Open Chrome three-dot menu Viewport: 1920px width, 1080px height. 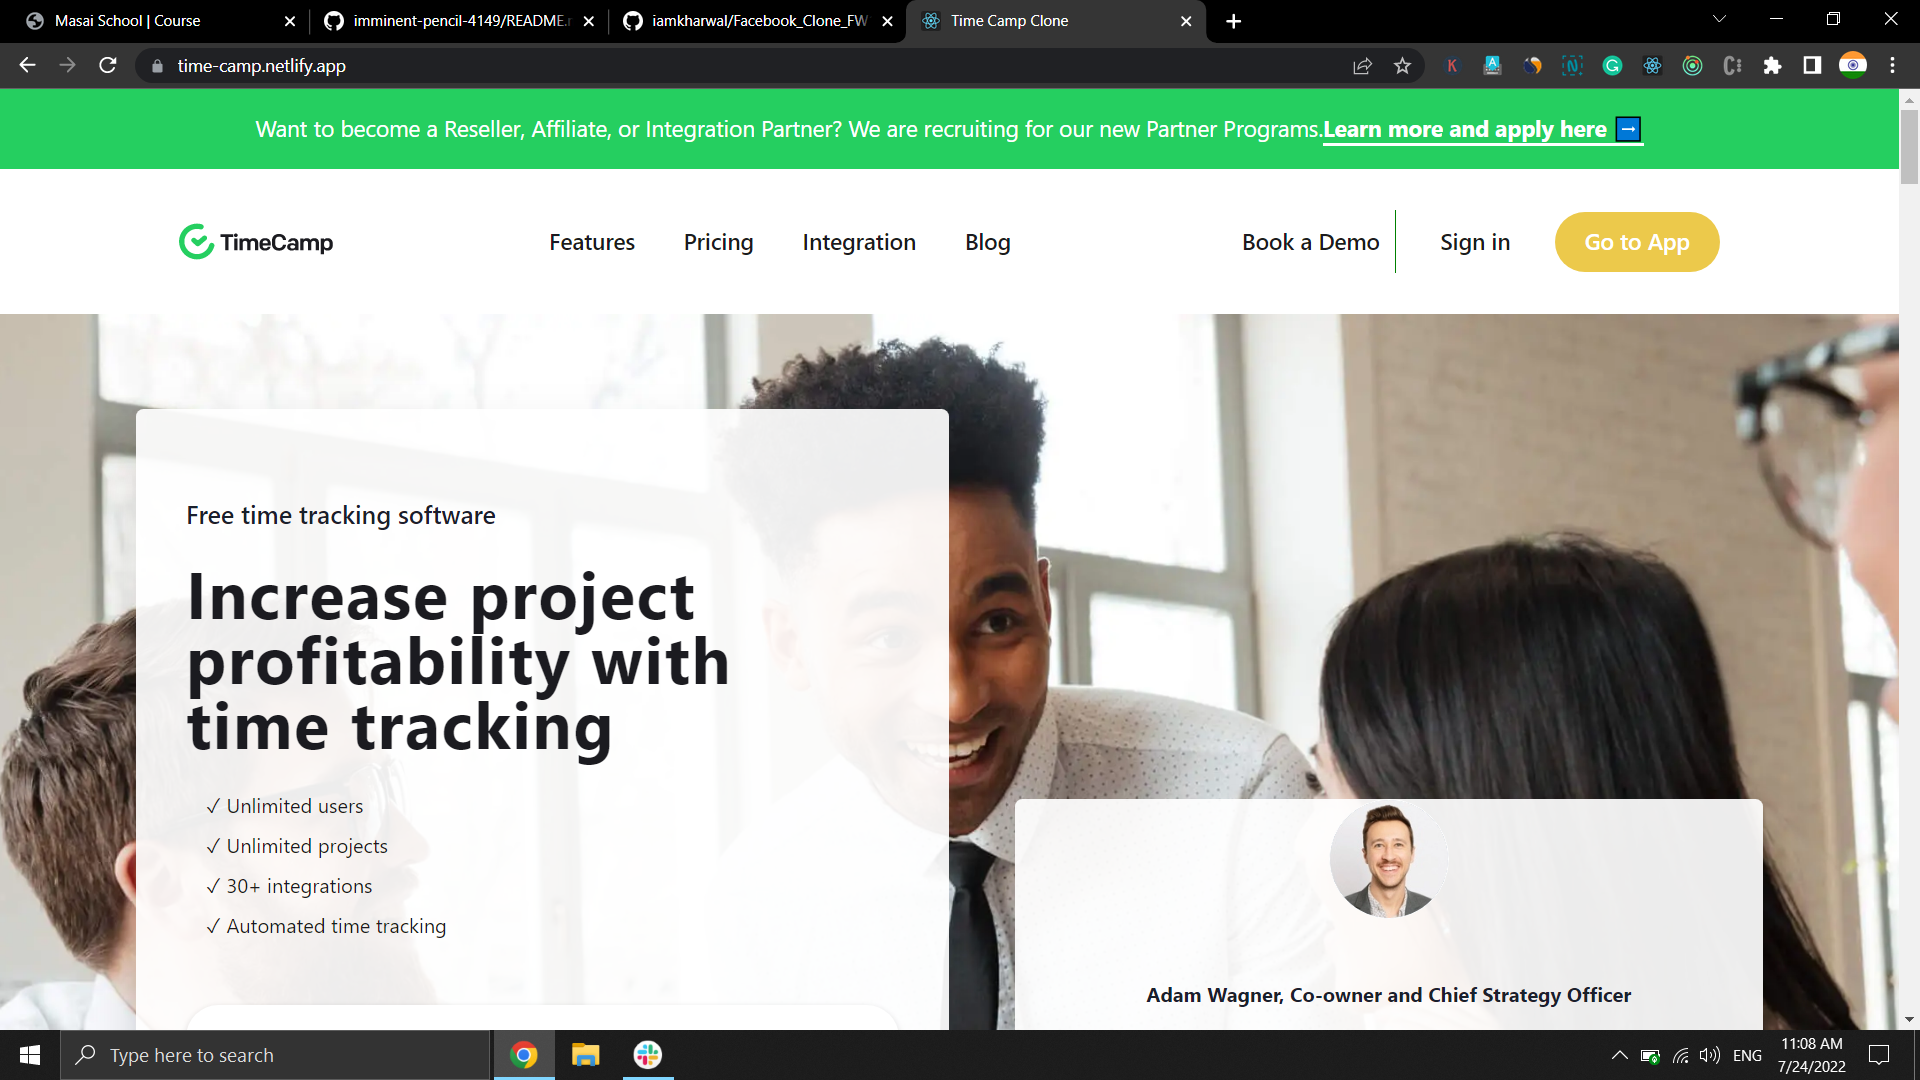pos(1892,66)
